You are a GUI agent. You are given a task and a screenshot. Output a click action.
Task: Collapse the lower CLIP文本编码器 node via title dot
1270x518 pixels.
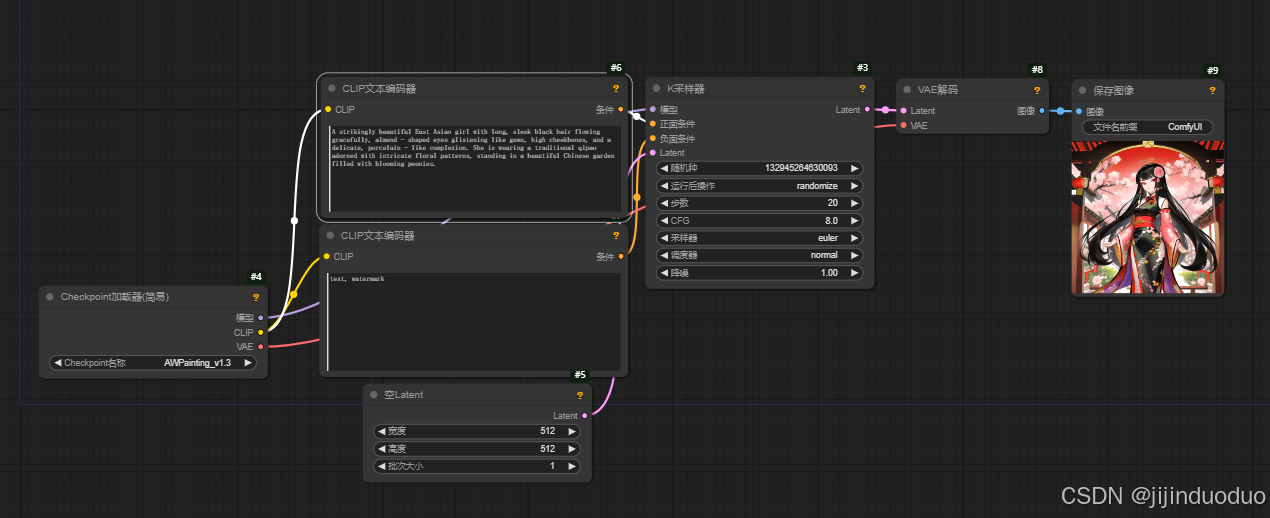click(331, 236)
